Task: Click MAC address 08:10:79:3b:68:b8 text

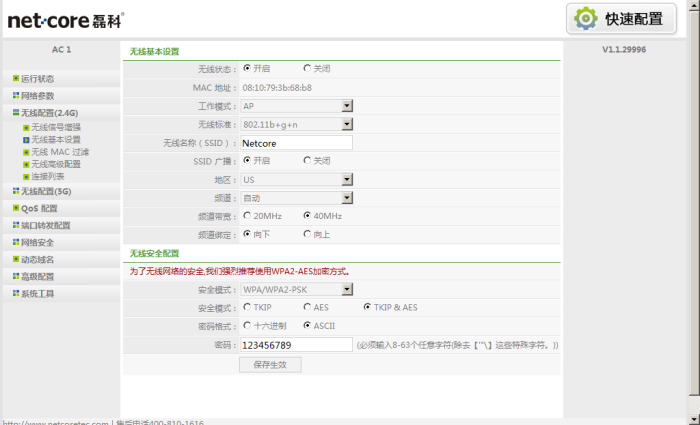Action: [277, 88]
